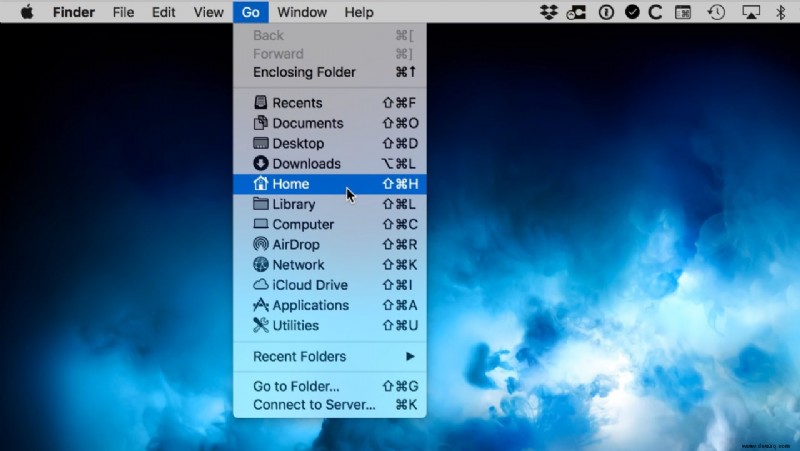Select Applications in the Go menu
Screen dimensions: 800x451
coord(330,305)
